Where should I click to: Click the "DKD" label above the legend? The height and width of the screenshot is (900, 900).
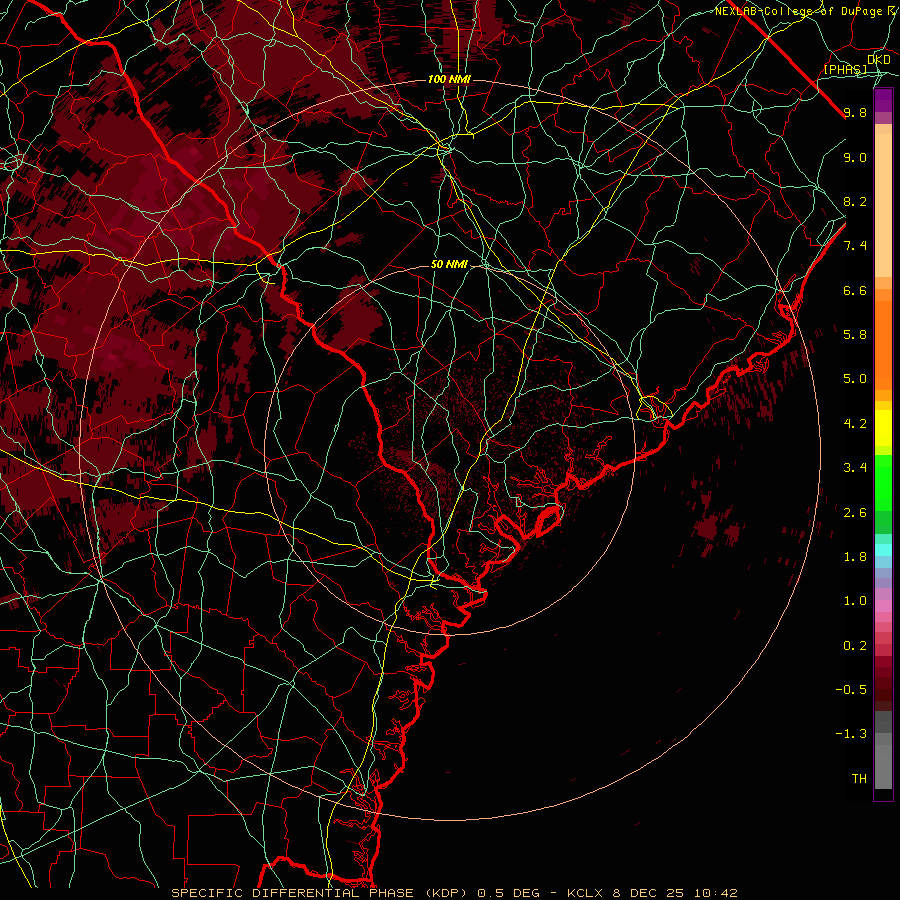click(878, 60)
